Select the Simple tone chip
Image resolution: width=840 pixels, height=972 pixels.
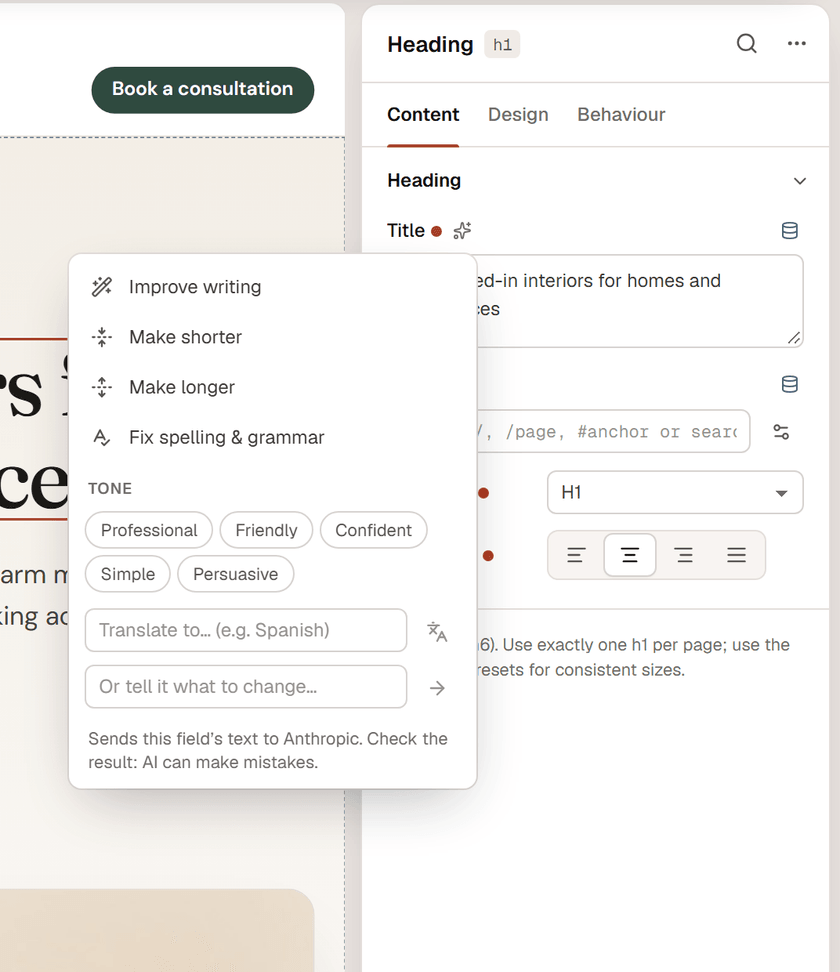(128, 574)
